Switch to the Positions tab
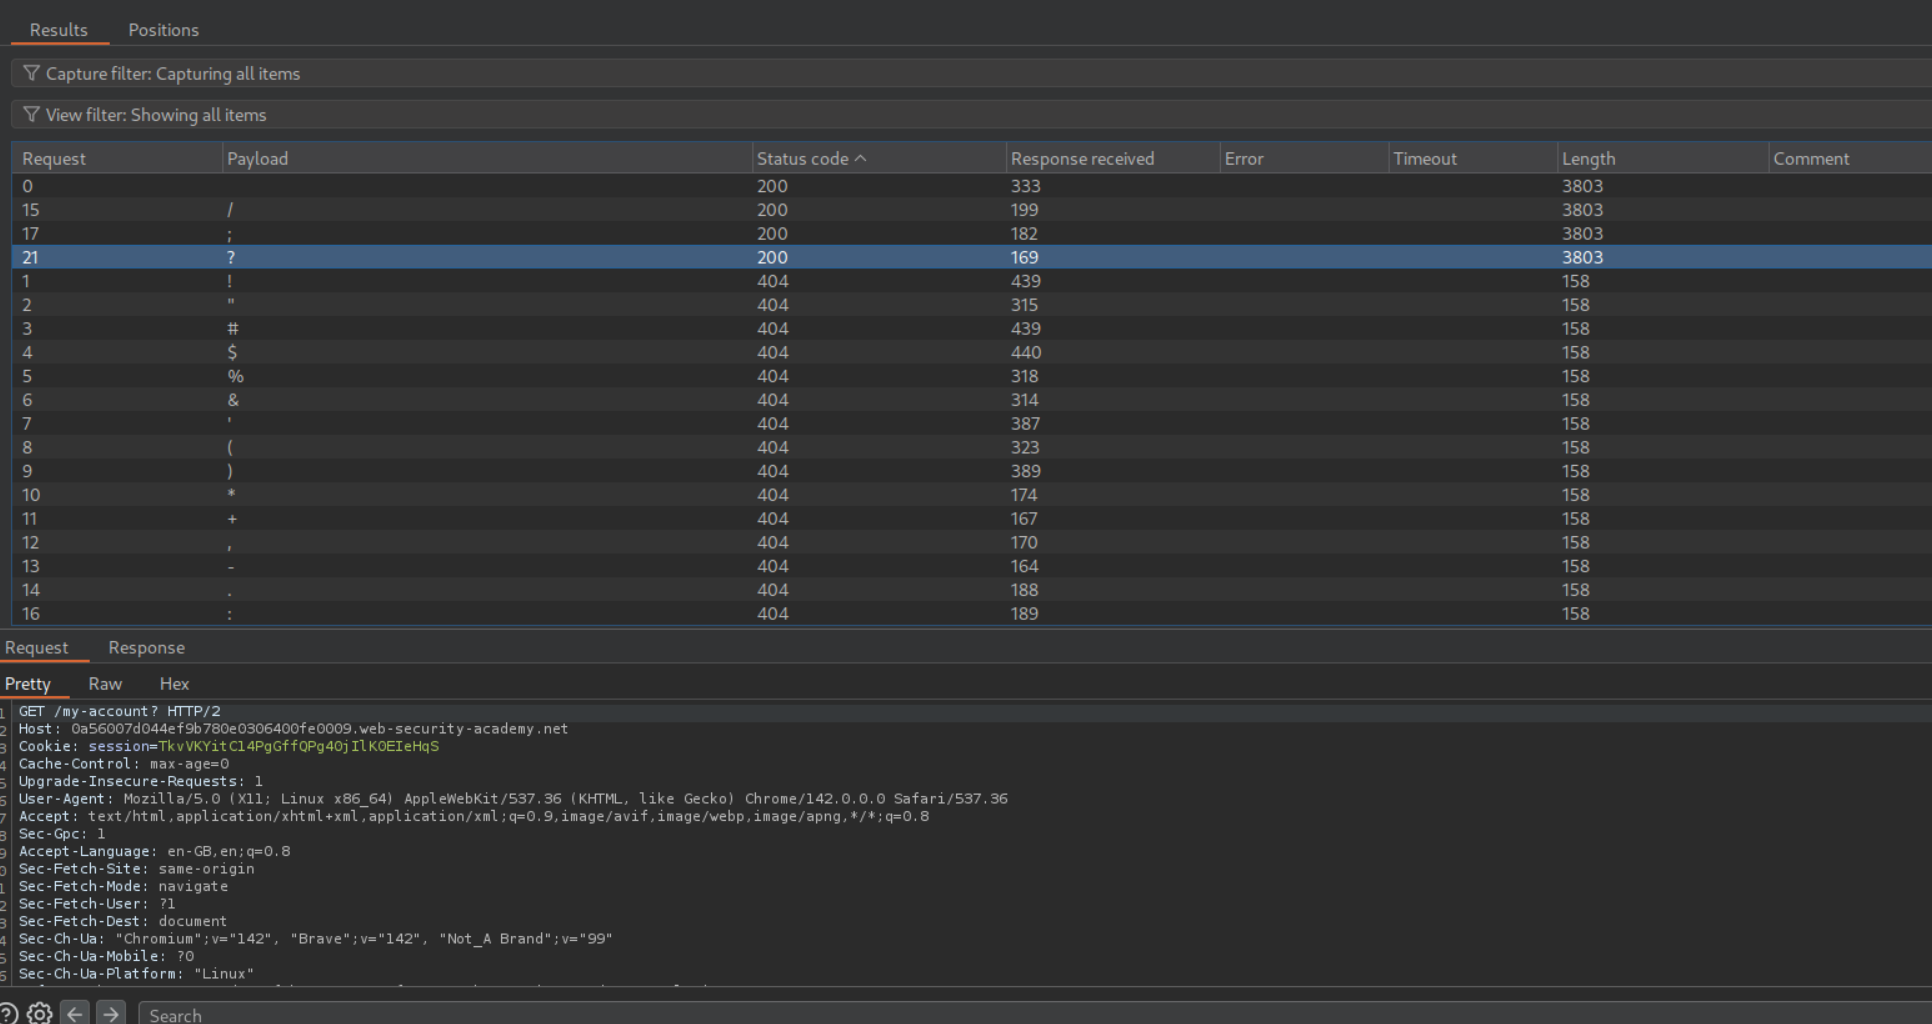Image resolution: width=1932 pixels, height=1024 pixels. pyautogui.click(x=163, y=30)
